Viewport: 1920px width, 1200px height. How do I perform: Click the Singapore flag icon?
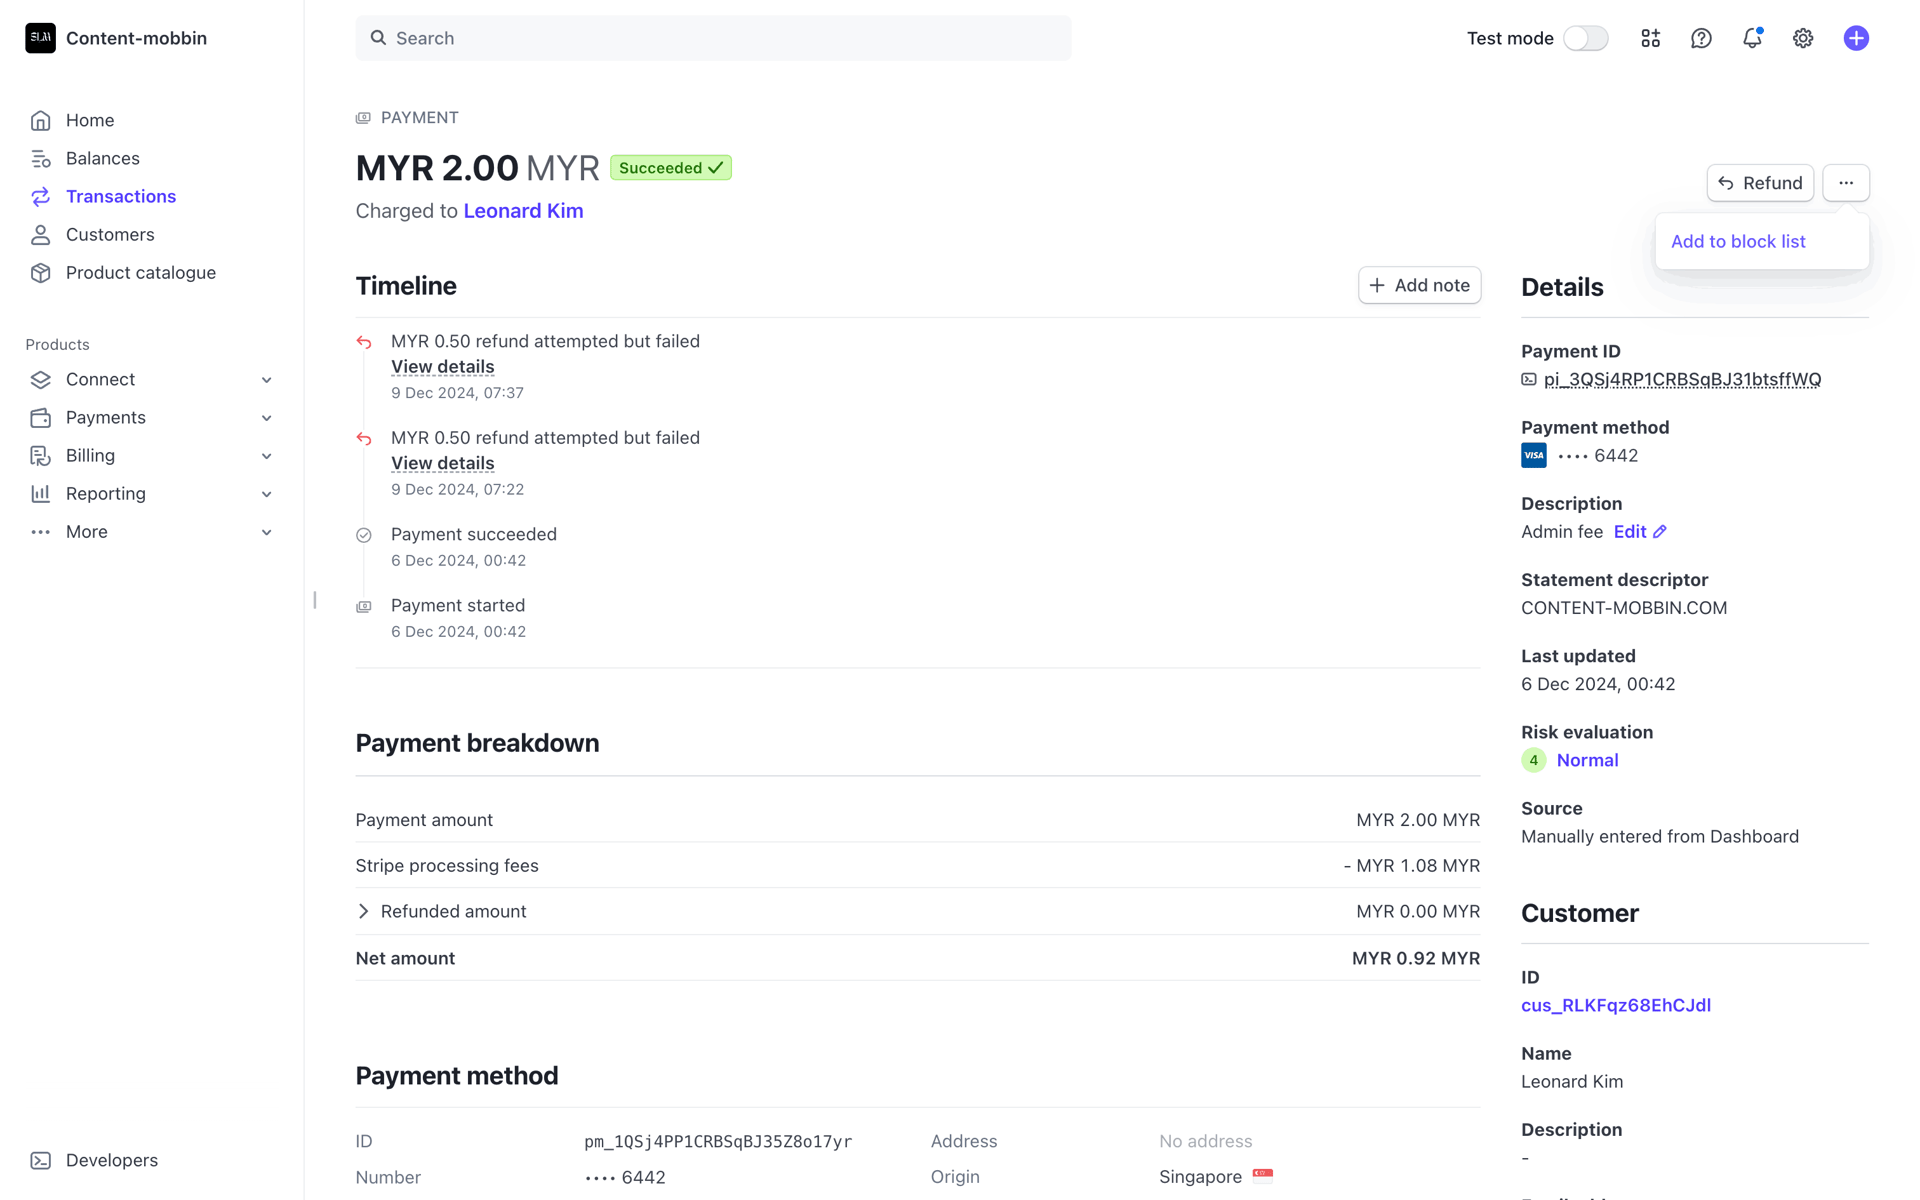tap(1263, 1175)
